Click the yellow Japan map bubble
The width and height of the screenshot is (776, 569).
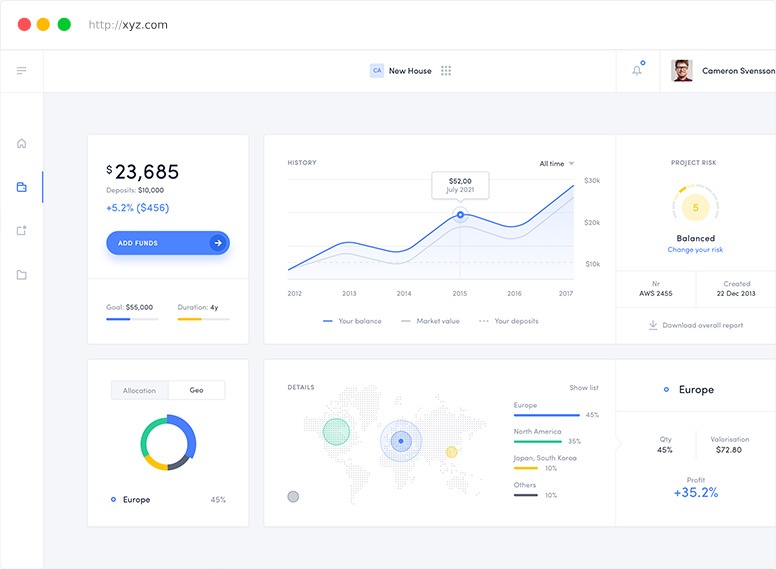[x=451, y=452]
